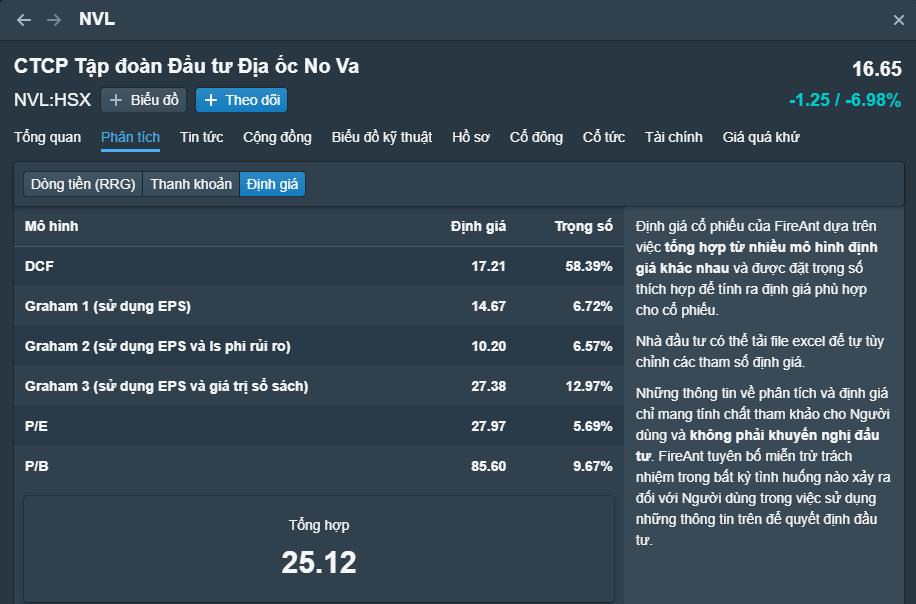Select the Graham 3 model row
Screen dimensions: 916x604
click(319, 386)
